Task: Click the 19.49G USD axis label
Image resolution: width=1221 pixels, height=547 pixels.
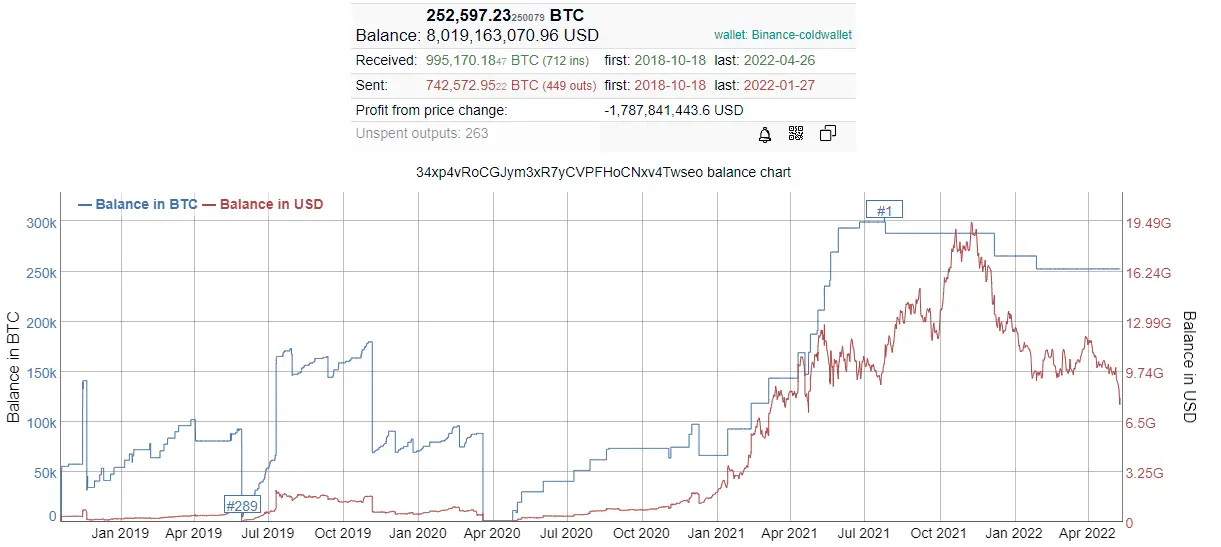Action: 1149,223
